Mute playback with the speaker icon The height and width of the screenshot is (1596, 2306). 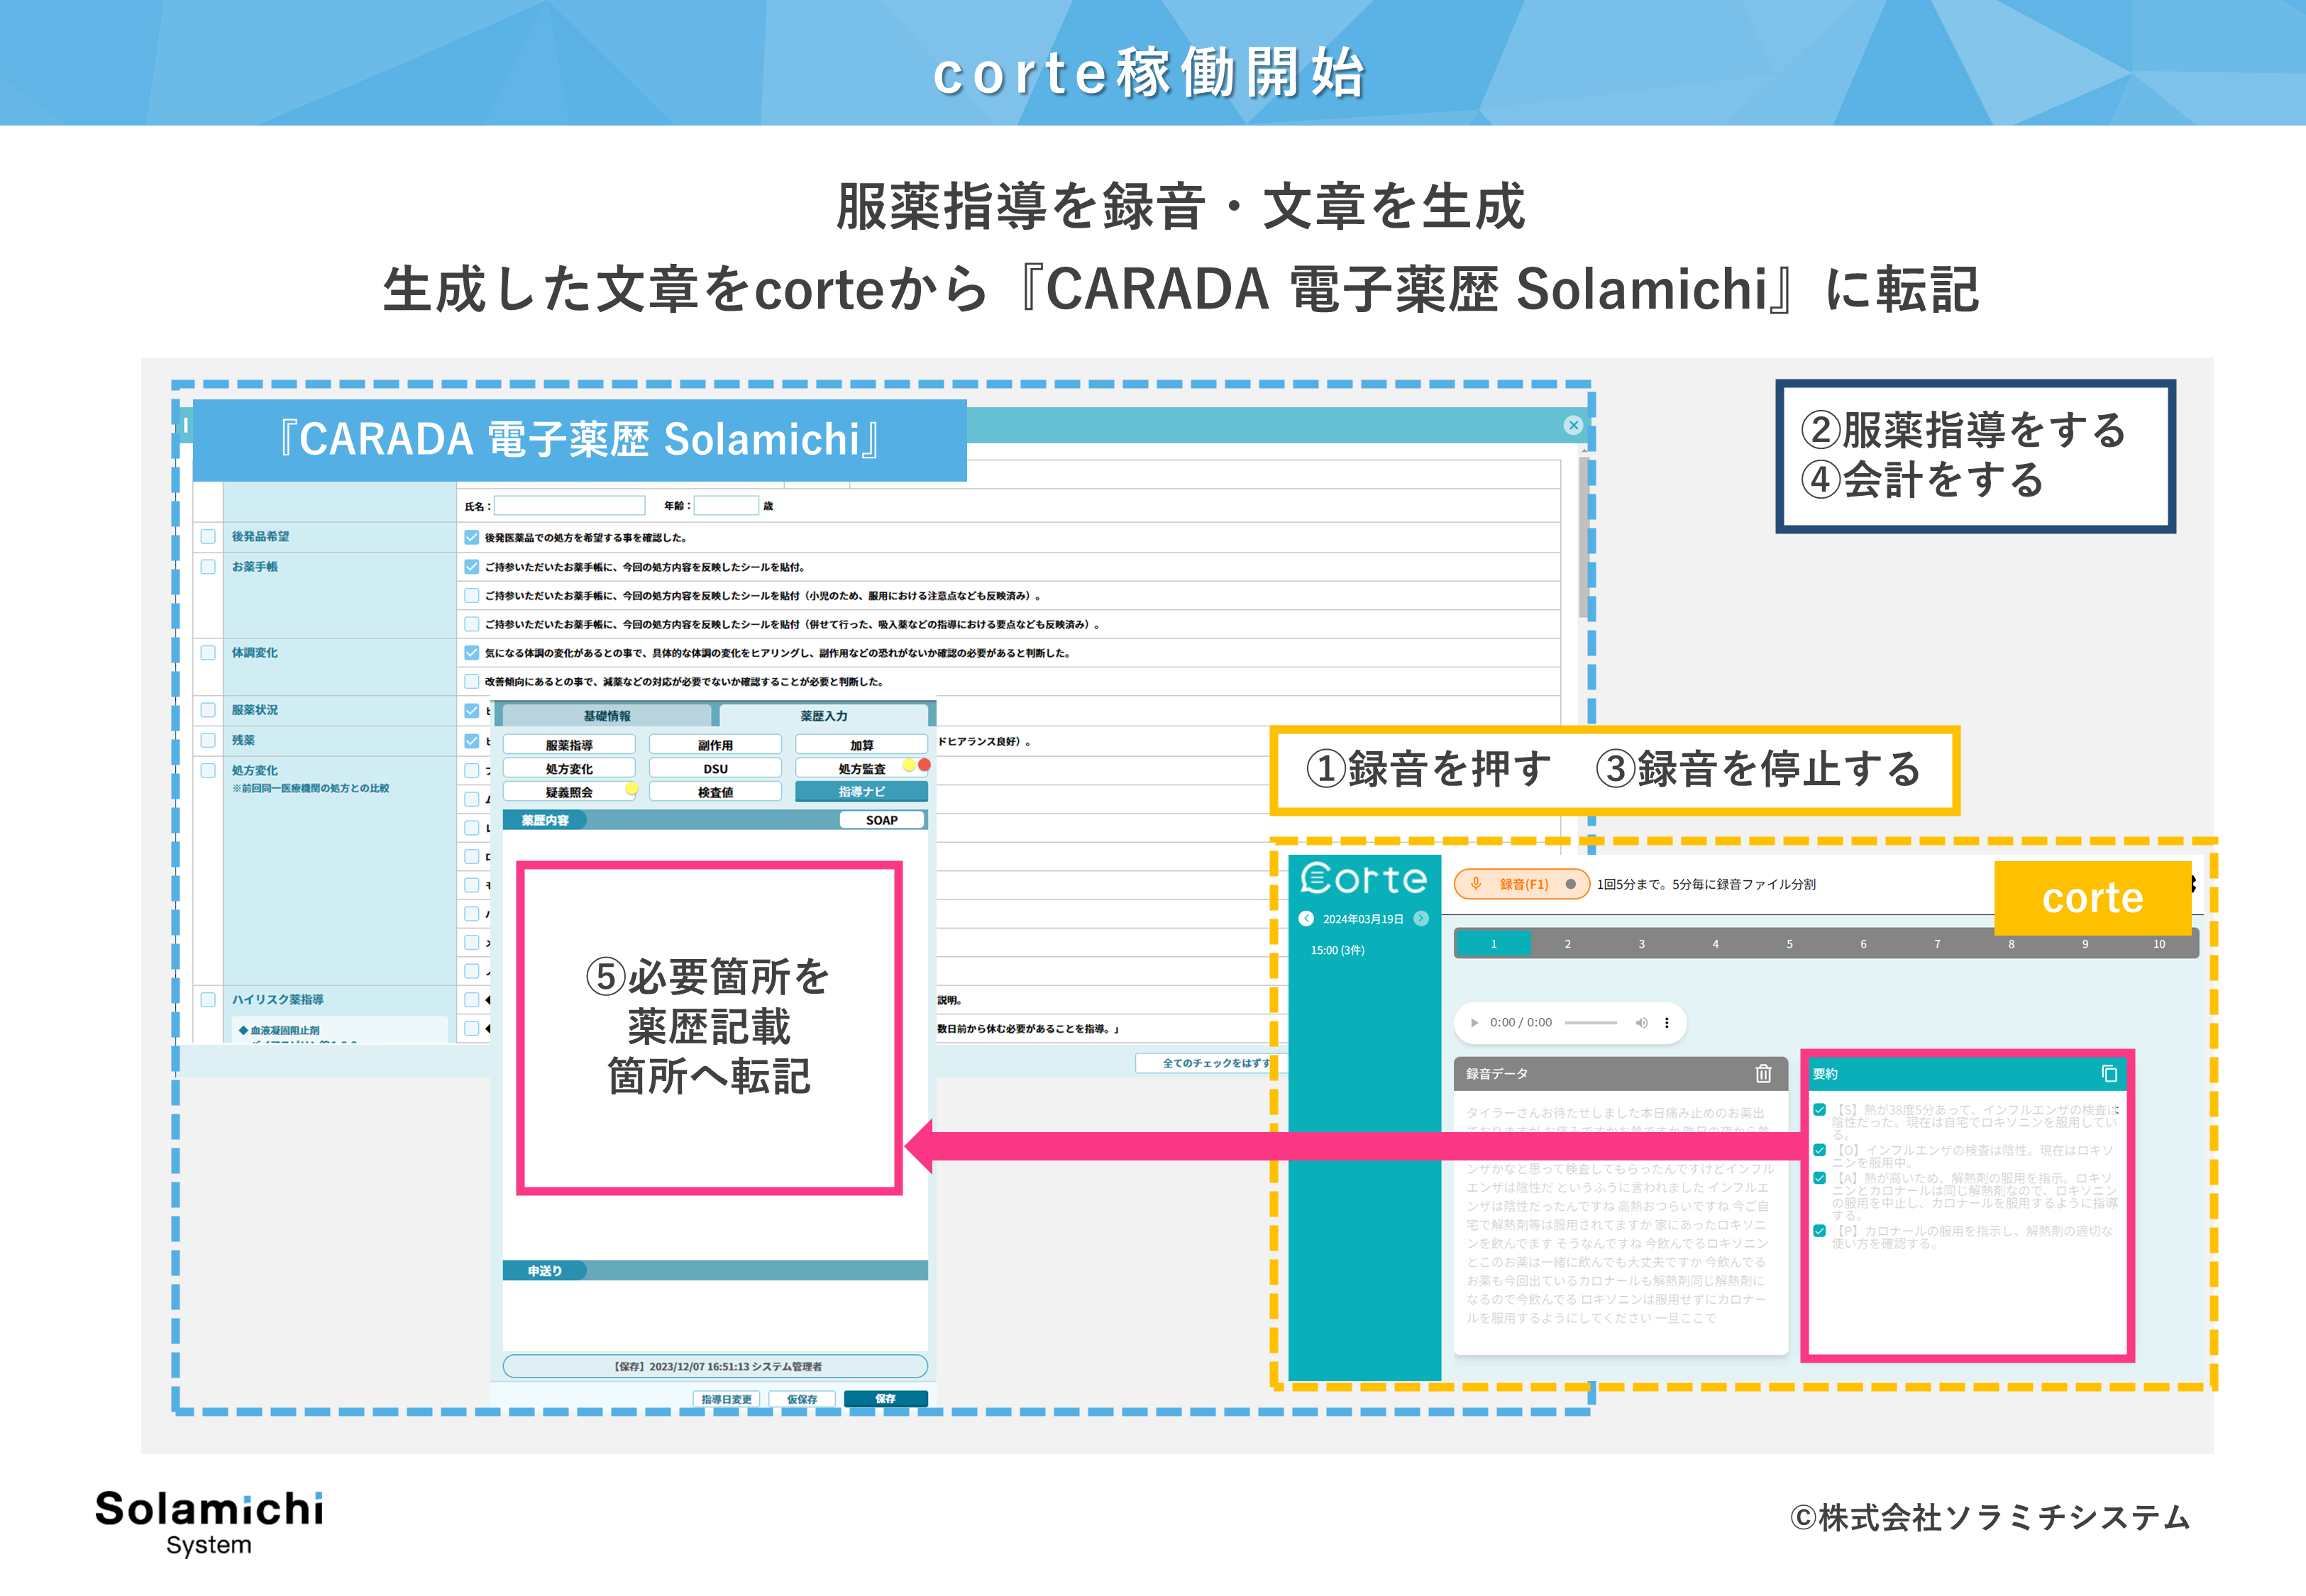[1643, 1022]
